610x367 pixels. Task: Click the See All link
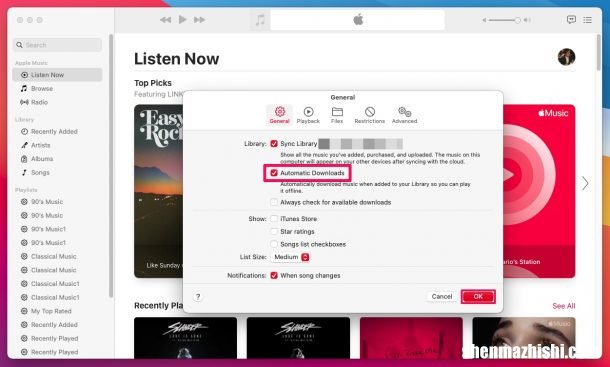click(x=563, y=306)
